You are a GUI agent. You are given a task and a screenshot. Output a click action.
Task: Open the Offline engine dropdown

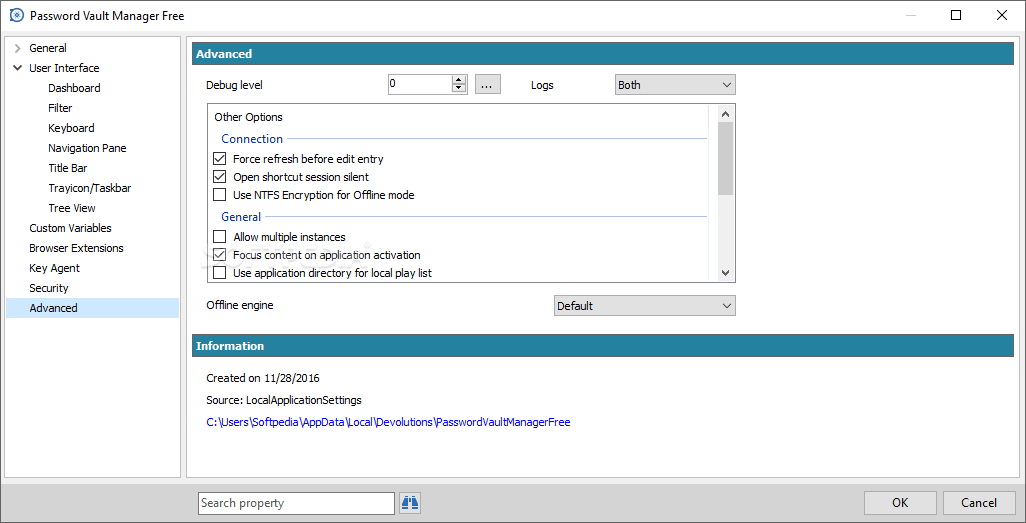[645, 306]
